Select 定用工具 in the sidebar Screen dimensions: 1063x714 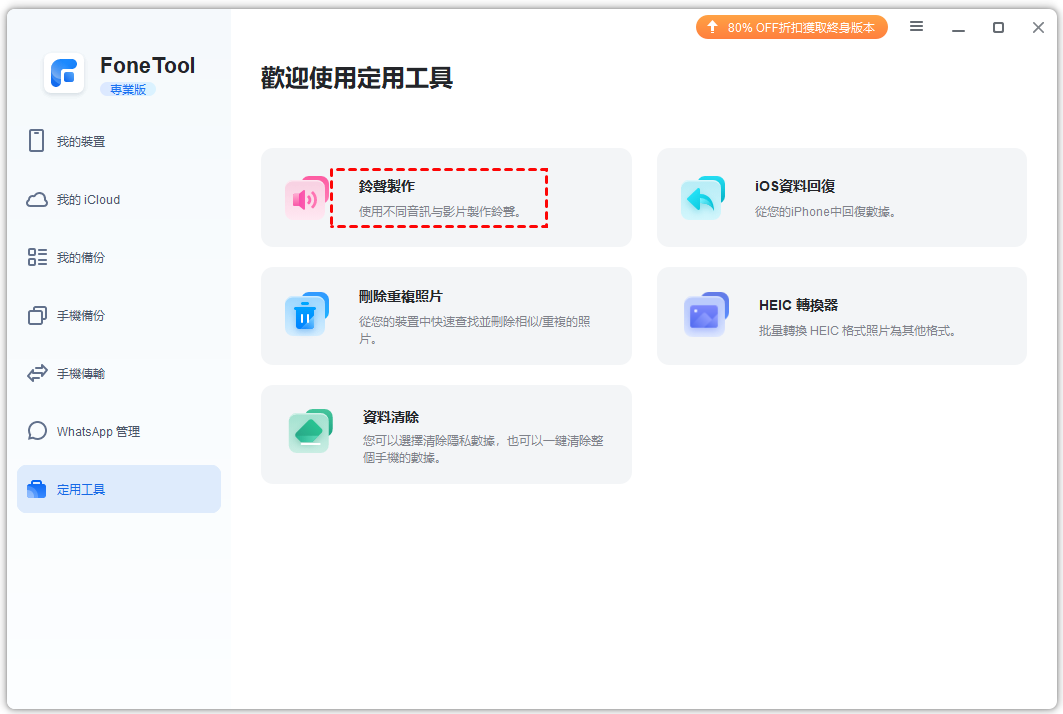coord(118,489)
